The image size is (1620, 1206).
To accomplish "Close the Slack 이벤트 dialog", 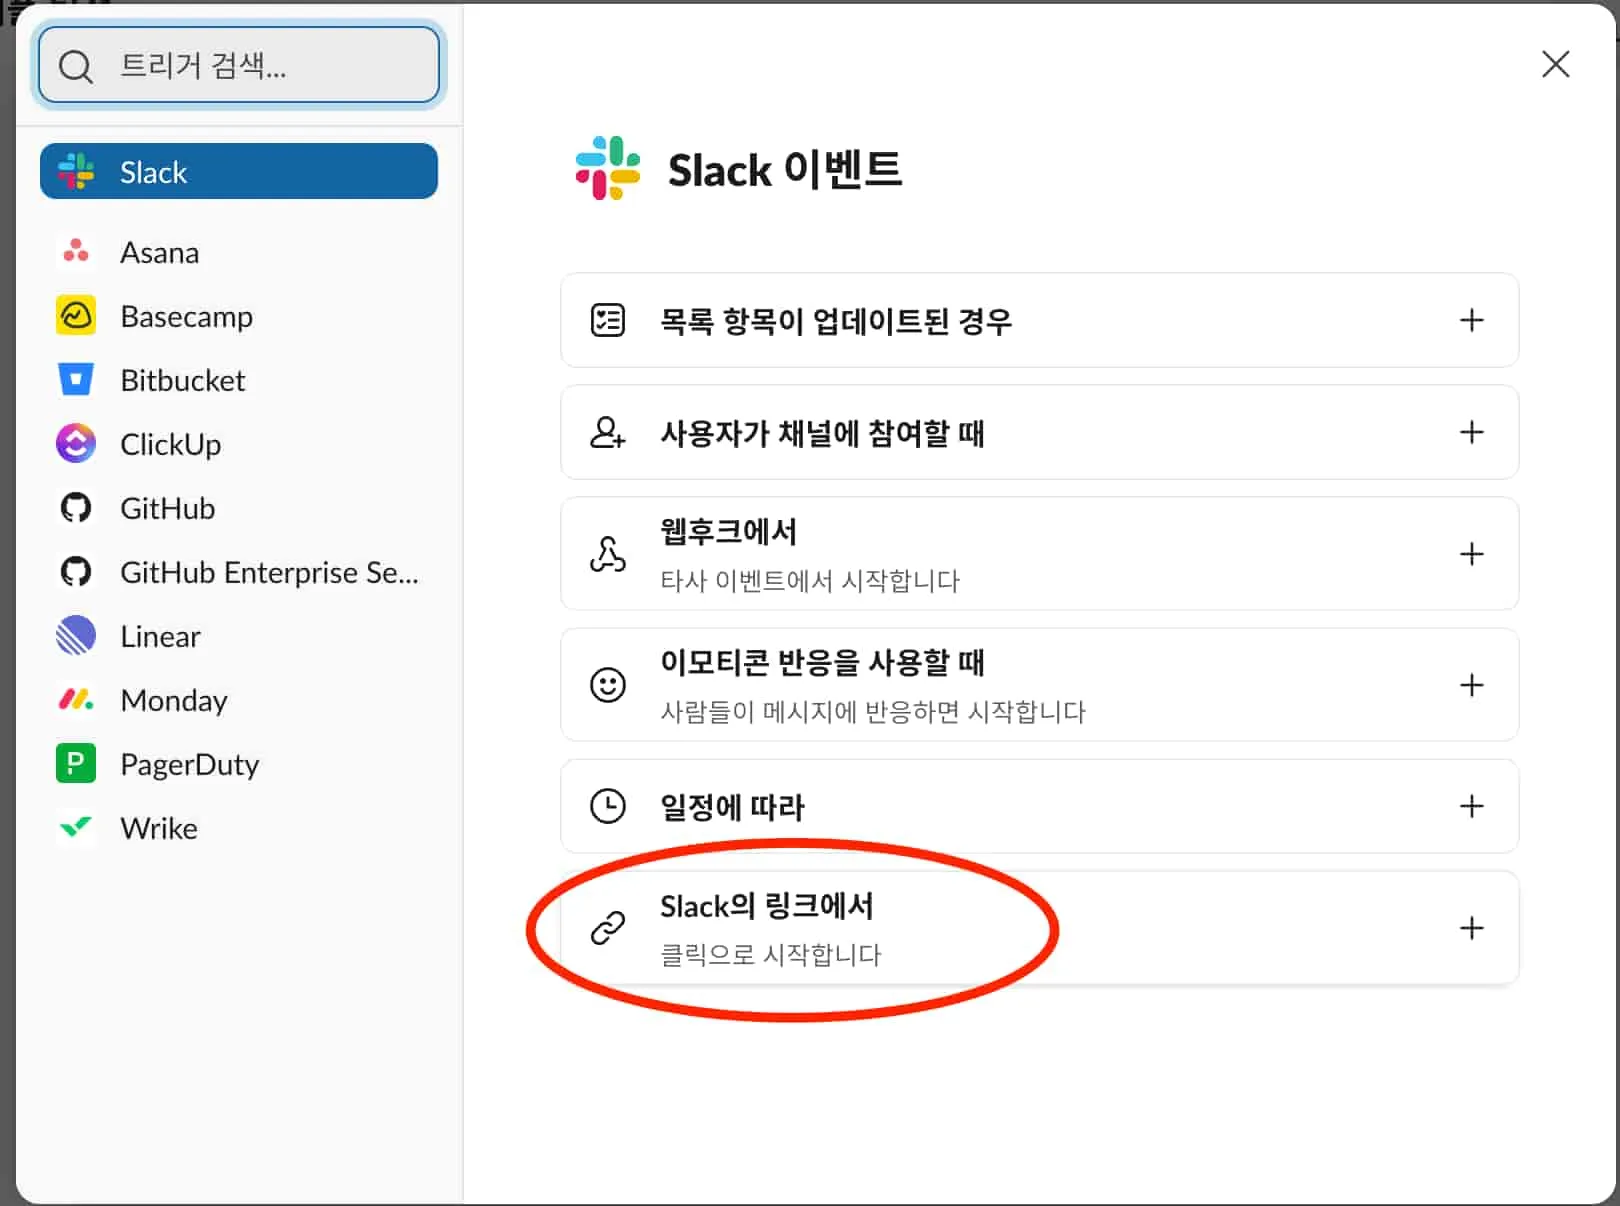I will click(1556, 64).
